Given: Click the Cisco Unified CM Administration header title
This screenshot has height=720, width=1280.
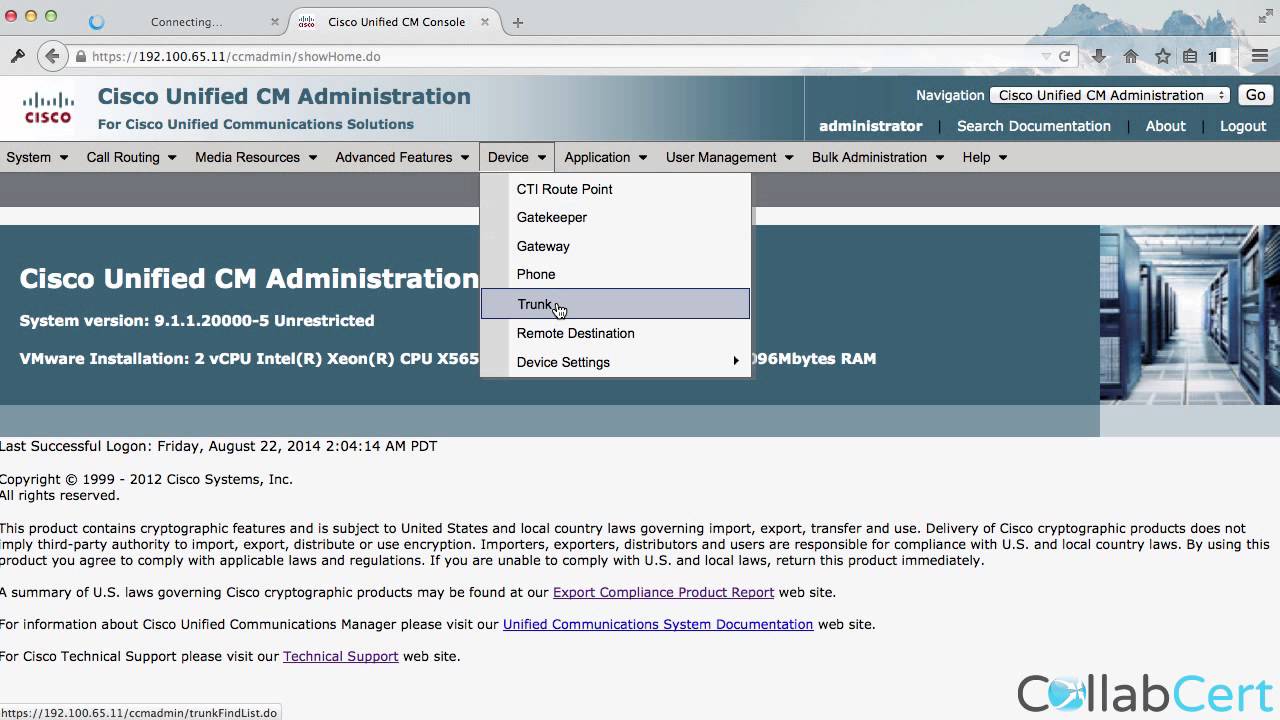Looking at the screenshot, I should [x=284, y=96].
